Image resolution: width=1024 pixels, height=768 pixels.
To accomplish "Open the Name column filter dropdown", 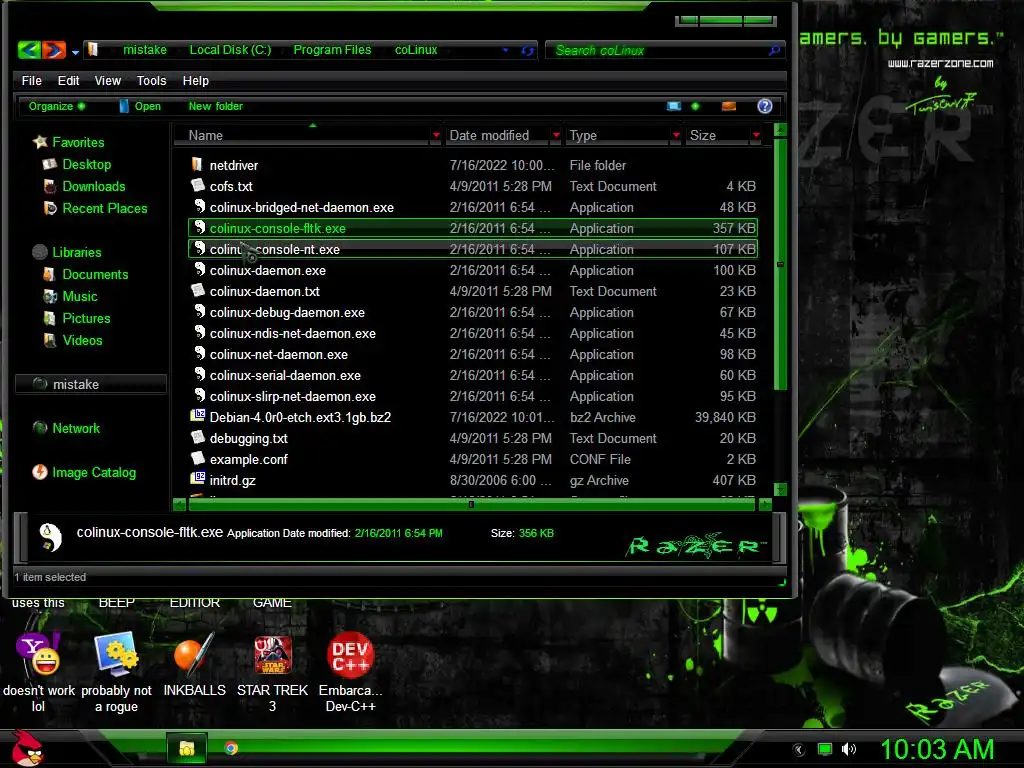I will tap(436, 135).
